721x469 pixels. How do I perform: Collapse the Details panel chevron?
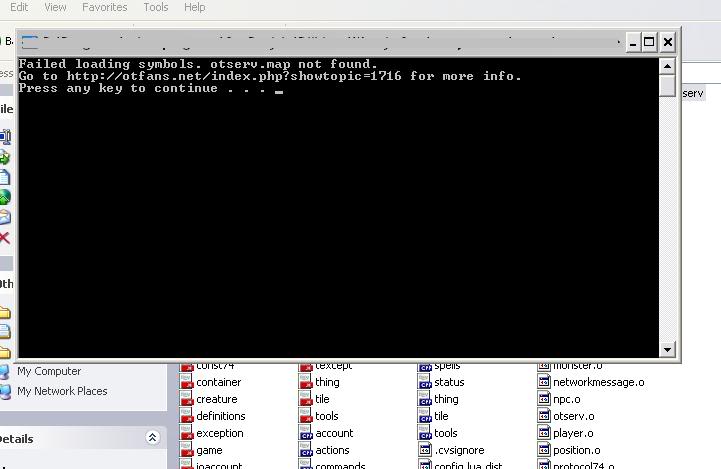152,437
